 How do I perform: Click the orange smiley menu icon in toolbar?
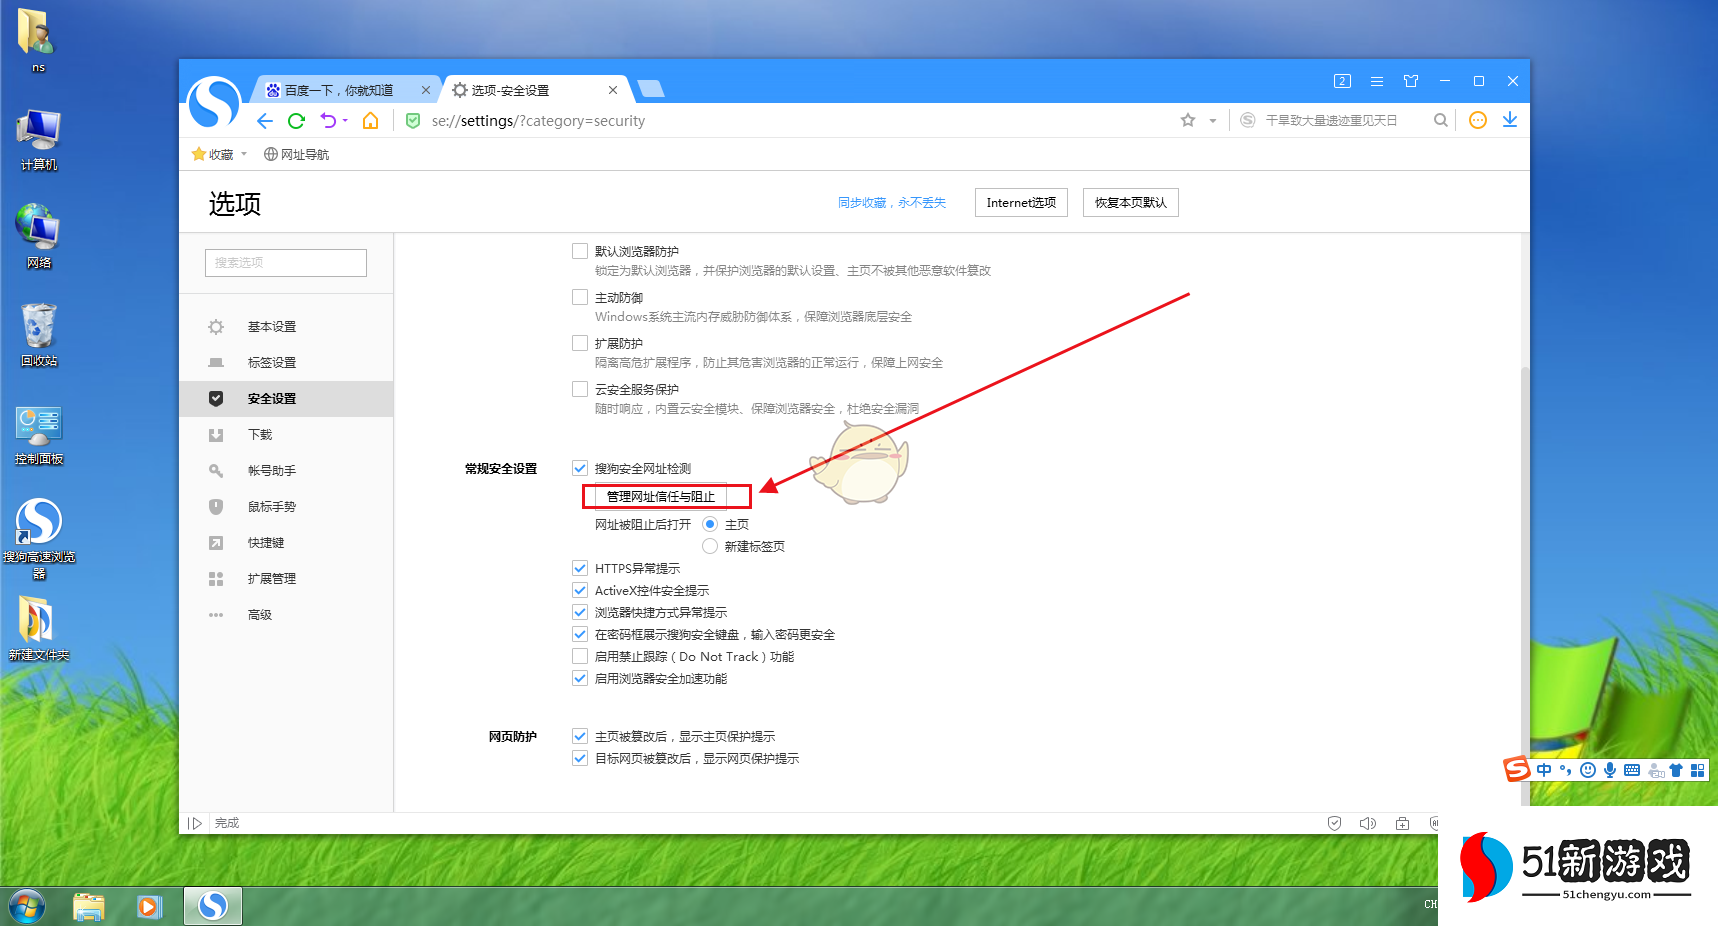1477,120
